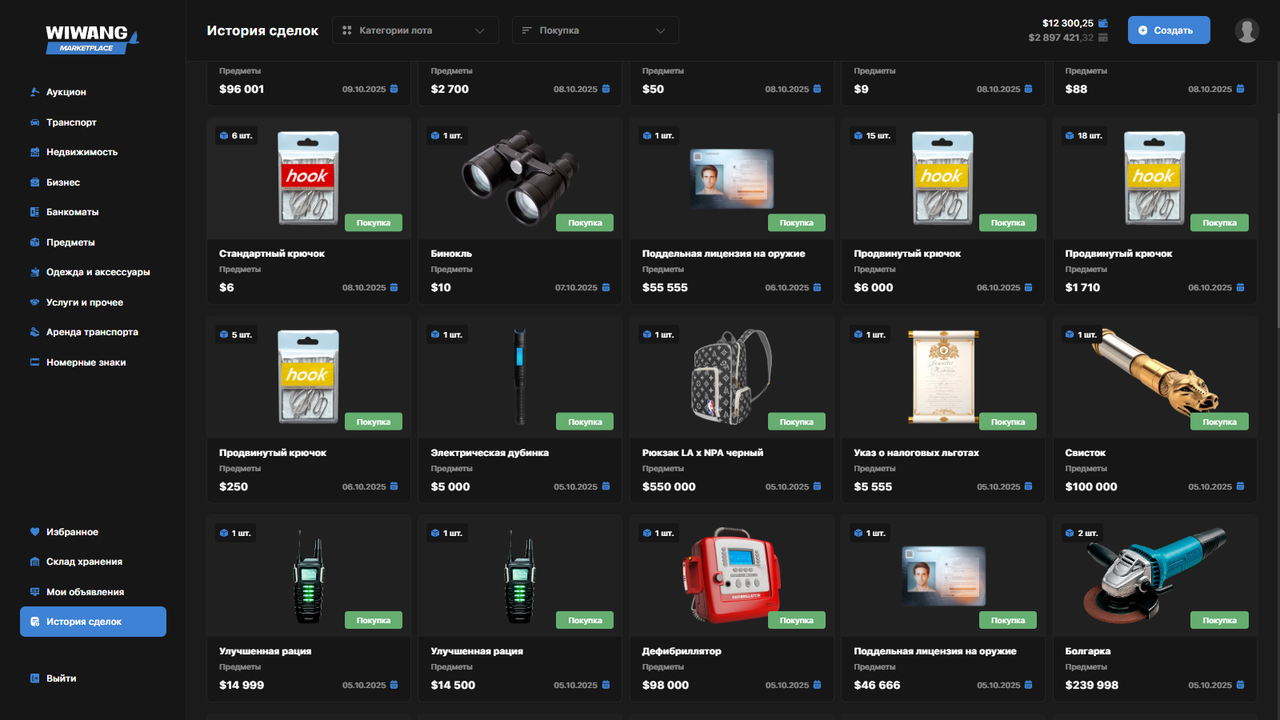Click the wallet icon beside the $12 300,25 balance
Viewport: 1280px width, 720px height.
(x=1103, y=22)
